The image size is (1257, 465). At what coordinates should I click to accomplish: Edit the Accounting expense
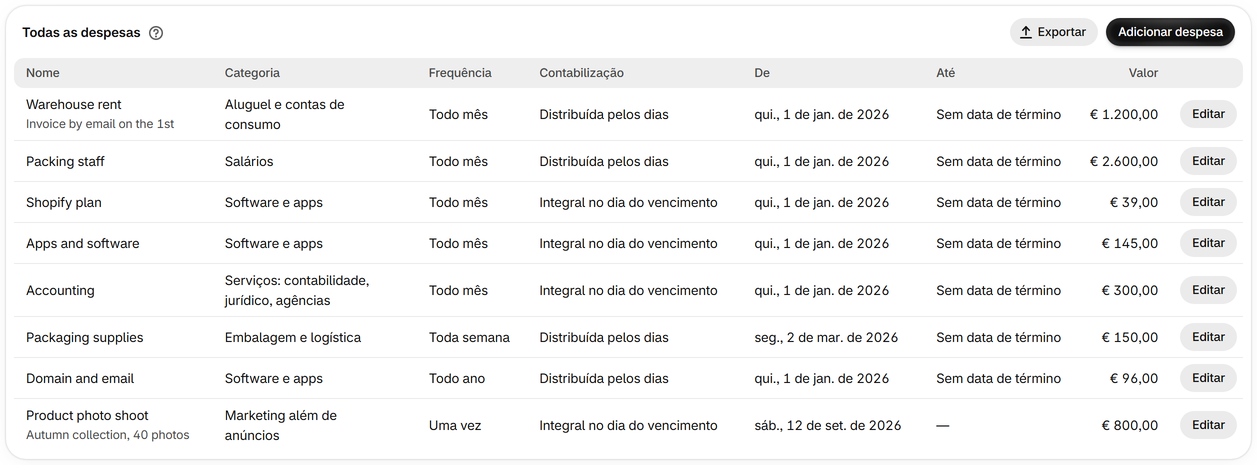tap(1208, 290)
